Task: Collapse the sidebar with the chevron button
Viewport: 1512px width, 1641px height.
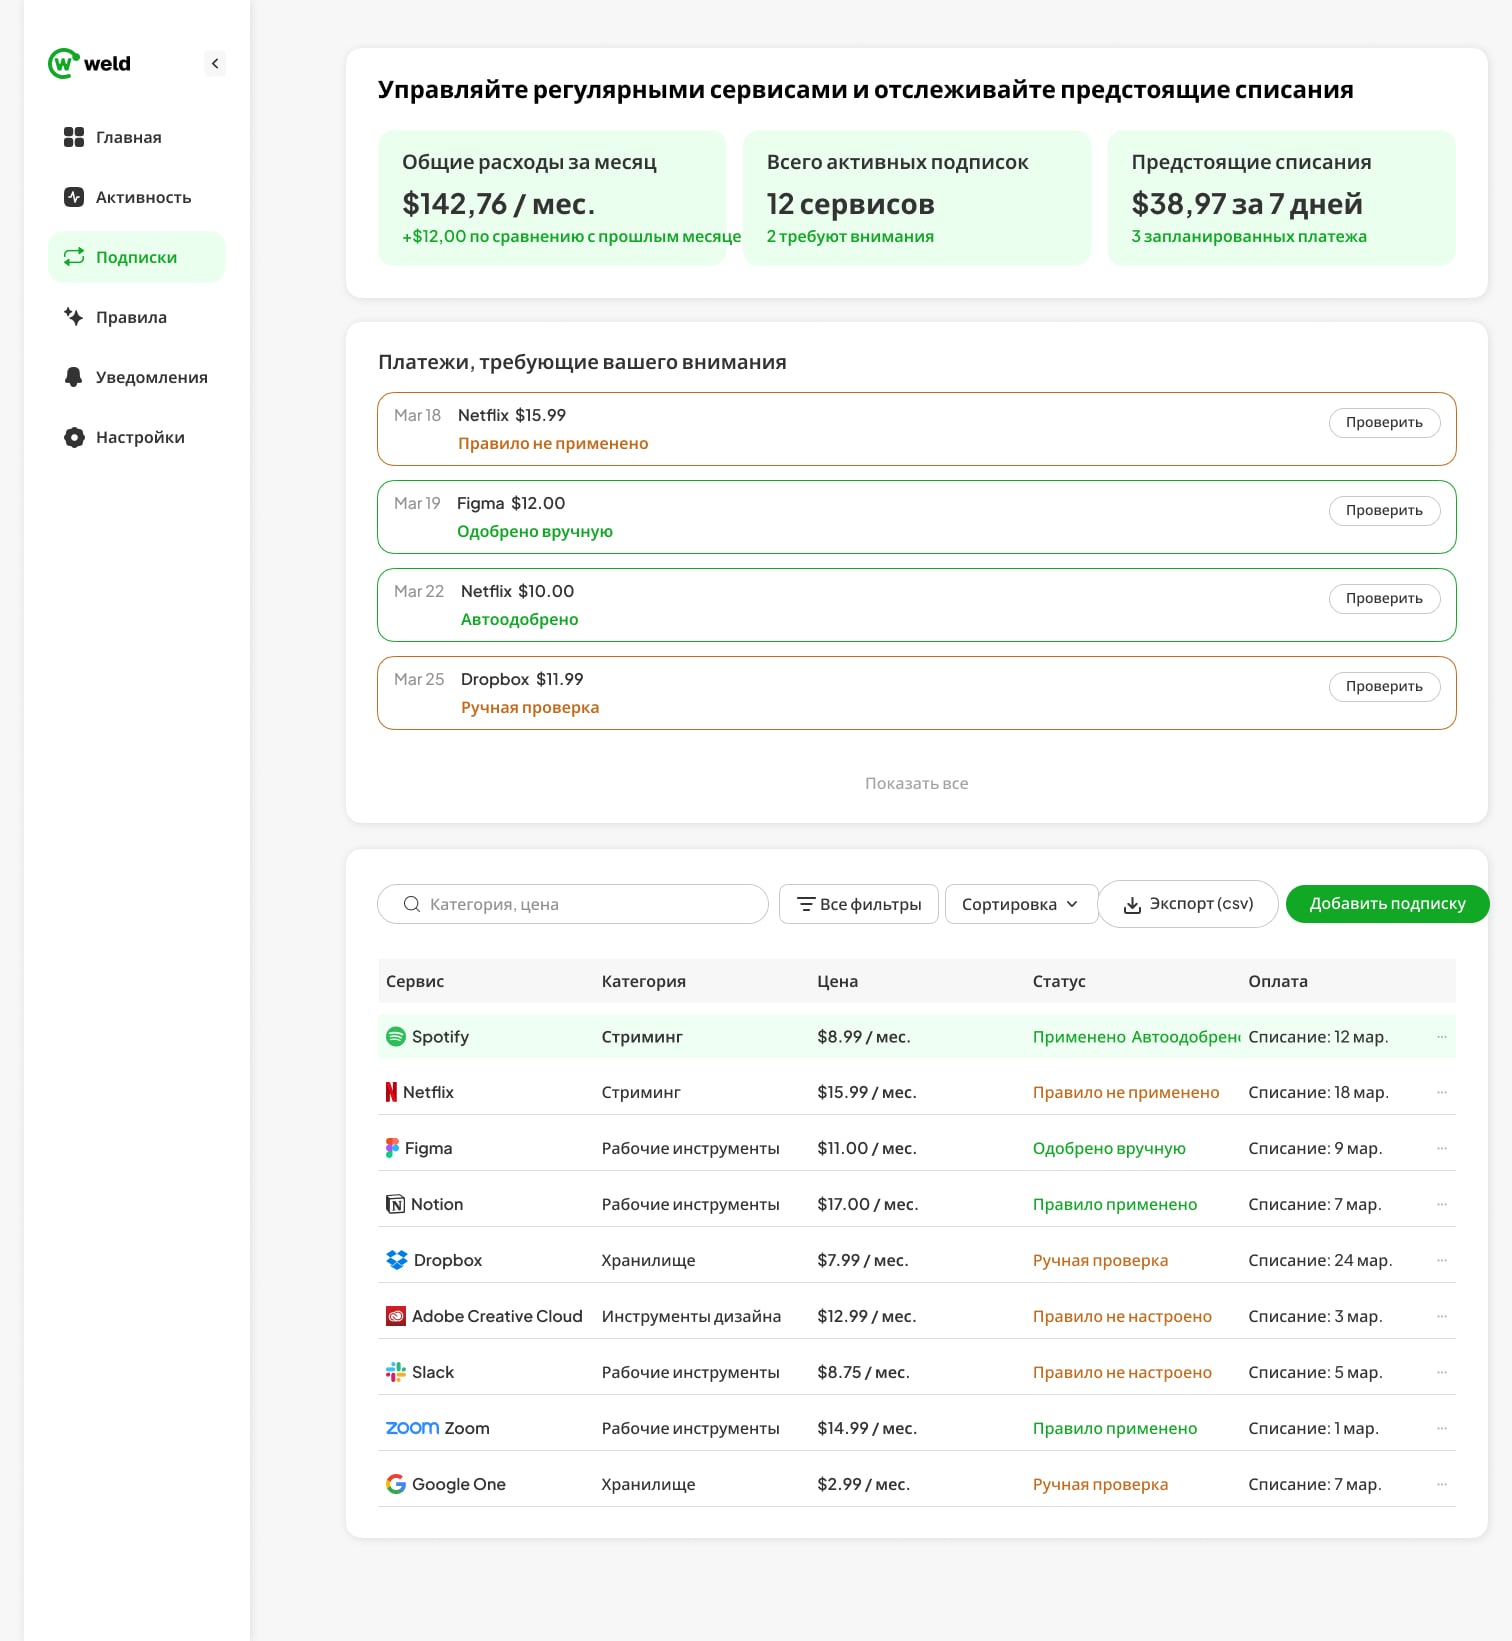Action: pyautogui.click(x=215, y=63)
